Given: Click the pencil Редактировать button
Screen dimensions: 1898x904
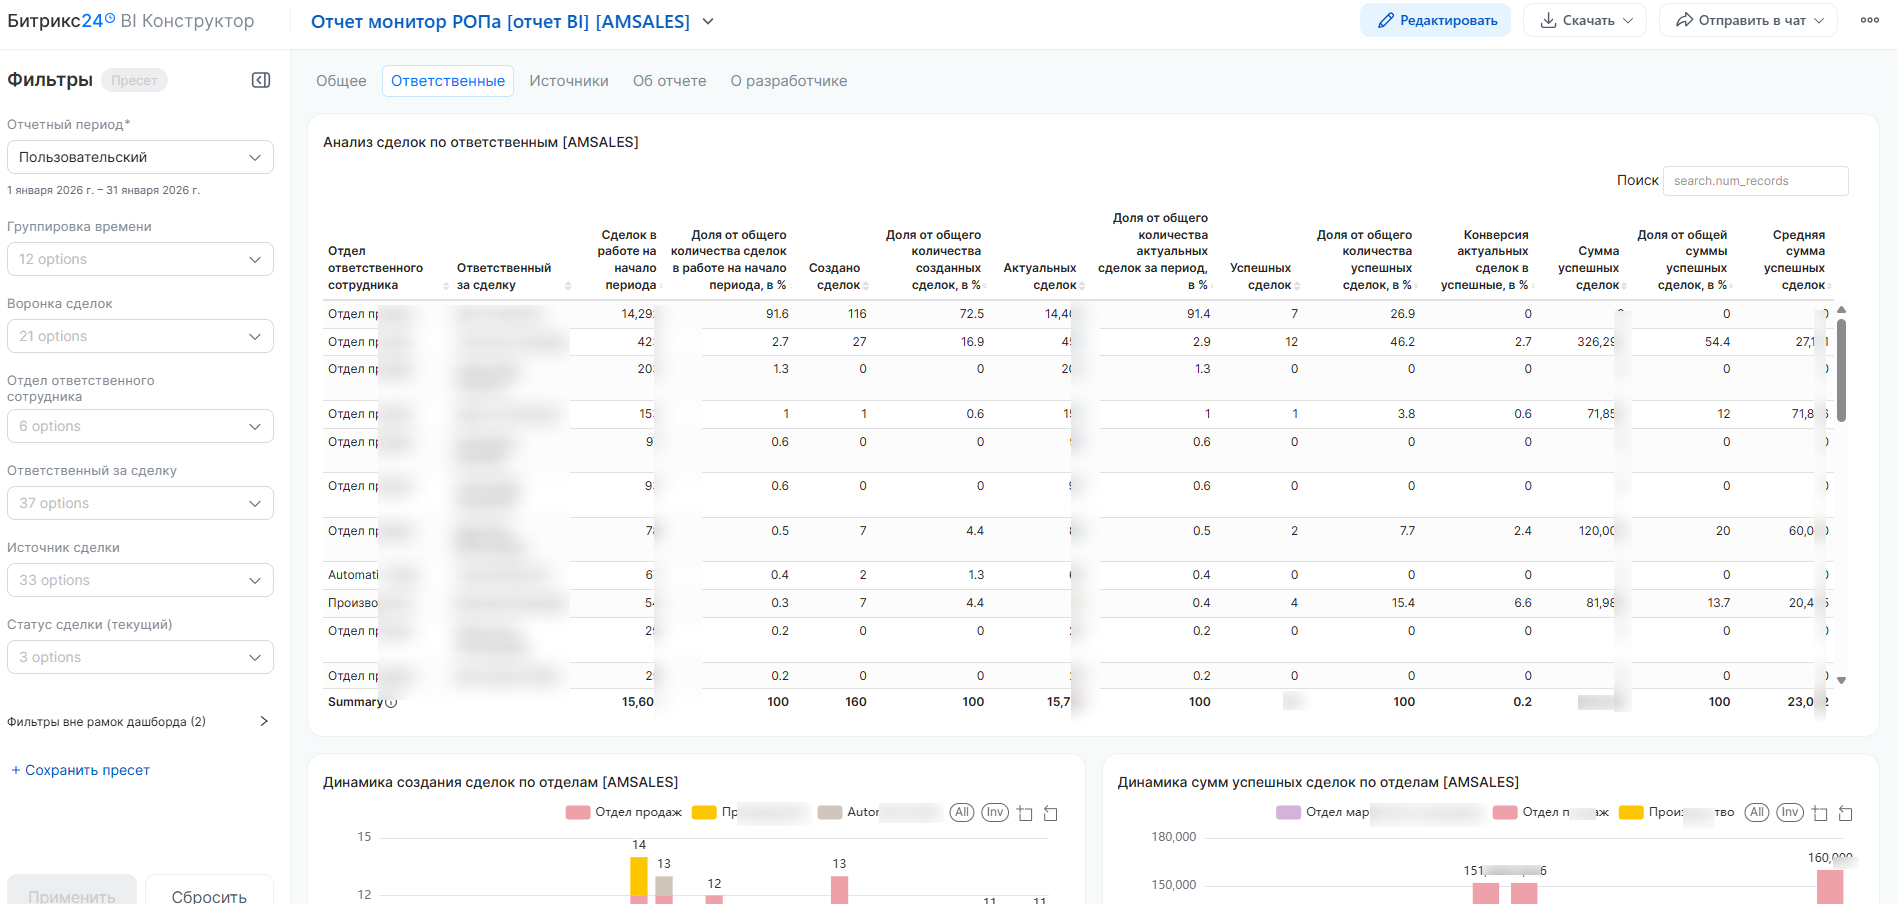Looking at the screenshot, I should point(1435,20).
